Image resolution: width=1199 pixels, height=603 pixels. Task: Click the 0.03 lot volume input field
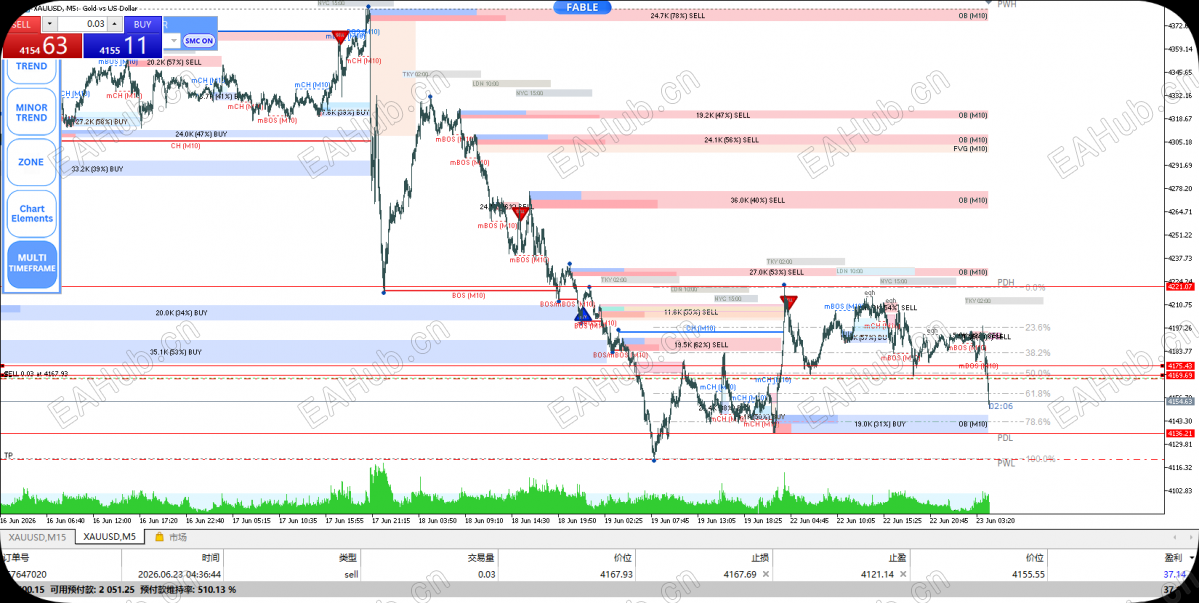point(83,24)
